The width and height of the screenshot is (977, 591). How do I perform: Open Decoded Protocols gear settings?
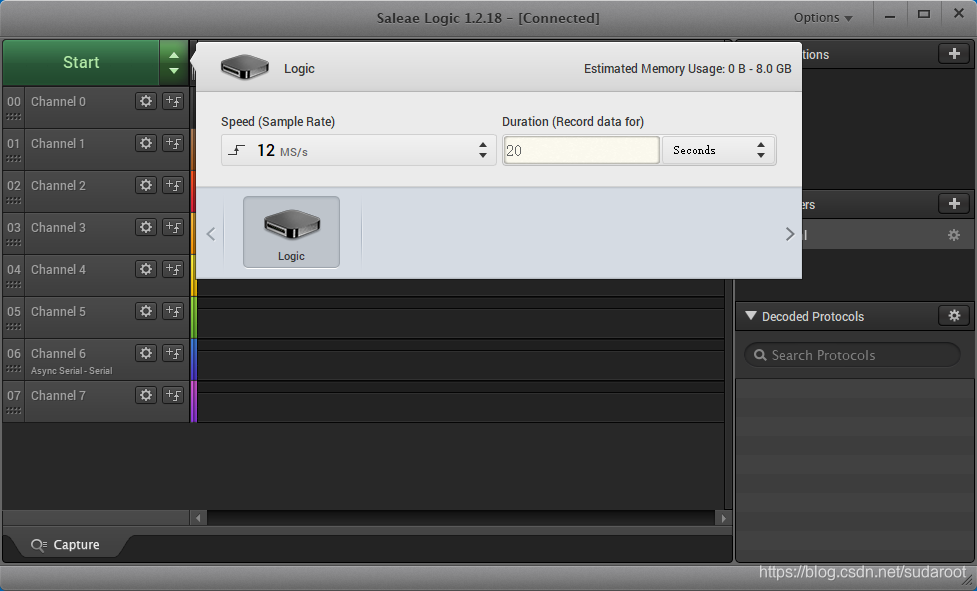click(x=954, y=316)
